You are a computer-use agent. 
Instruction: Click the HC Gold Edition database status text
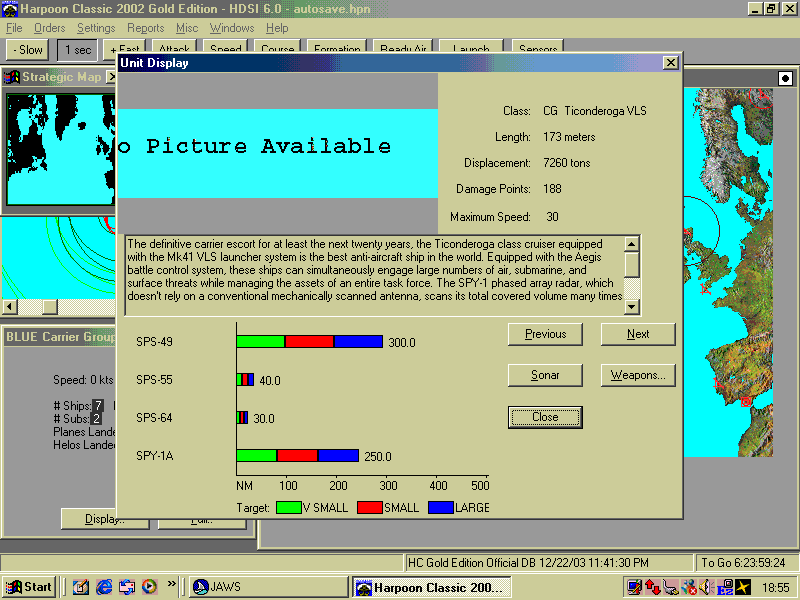pos(528,563)
